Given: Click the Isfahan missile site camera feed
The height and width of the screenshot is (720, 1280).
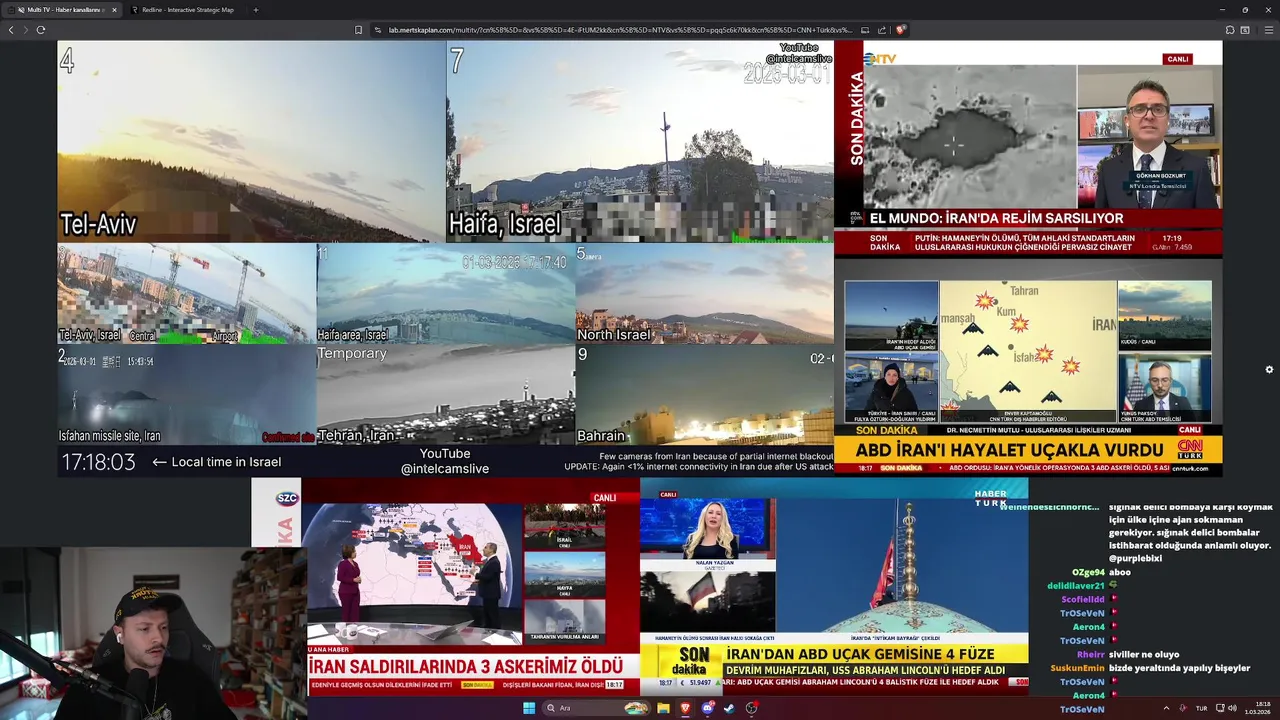Looking at the screenshot, I should pos(187,395).
